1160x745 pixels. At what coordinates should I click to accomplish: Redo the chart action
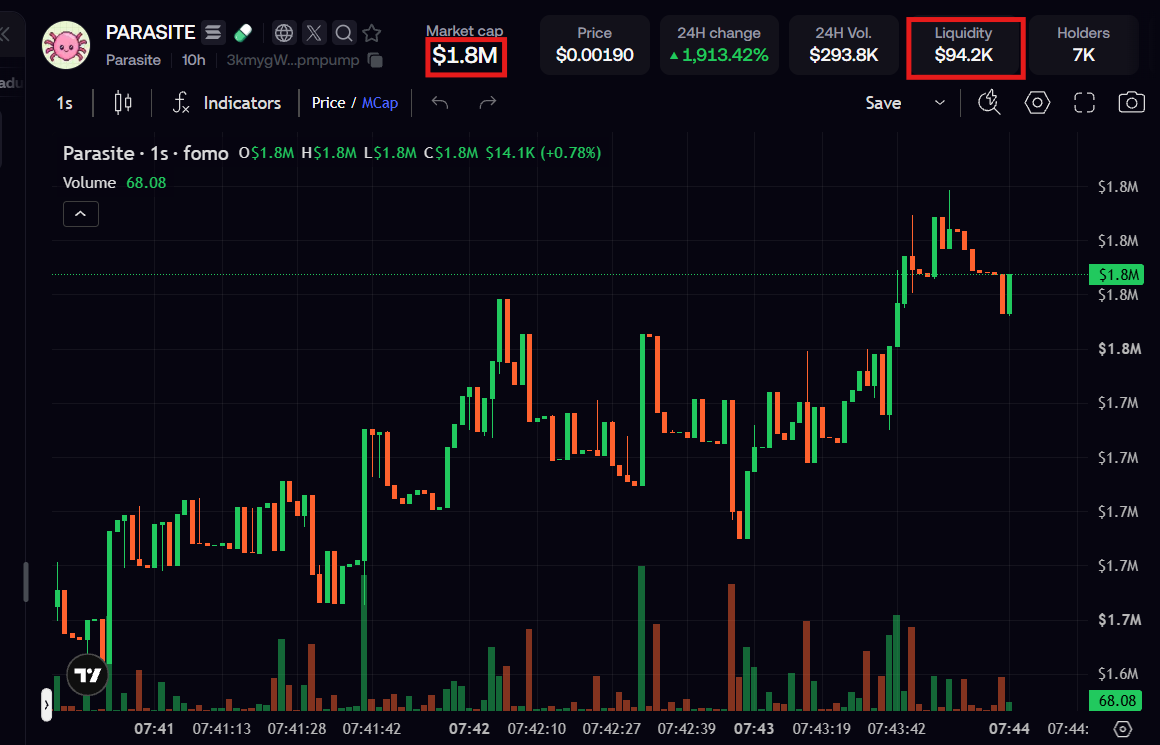pos(488,103)
